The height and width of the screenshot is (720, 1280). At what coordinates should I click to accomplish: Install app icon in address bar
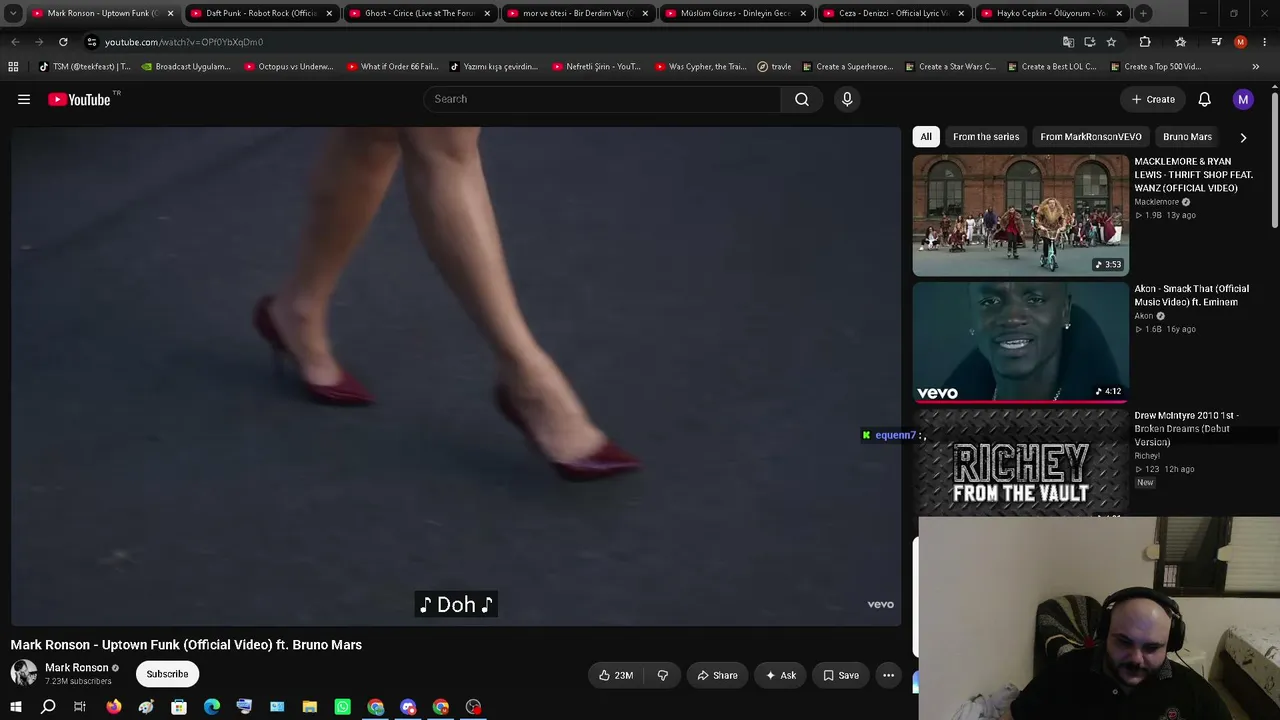1089,42
